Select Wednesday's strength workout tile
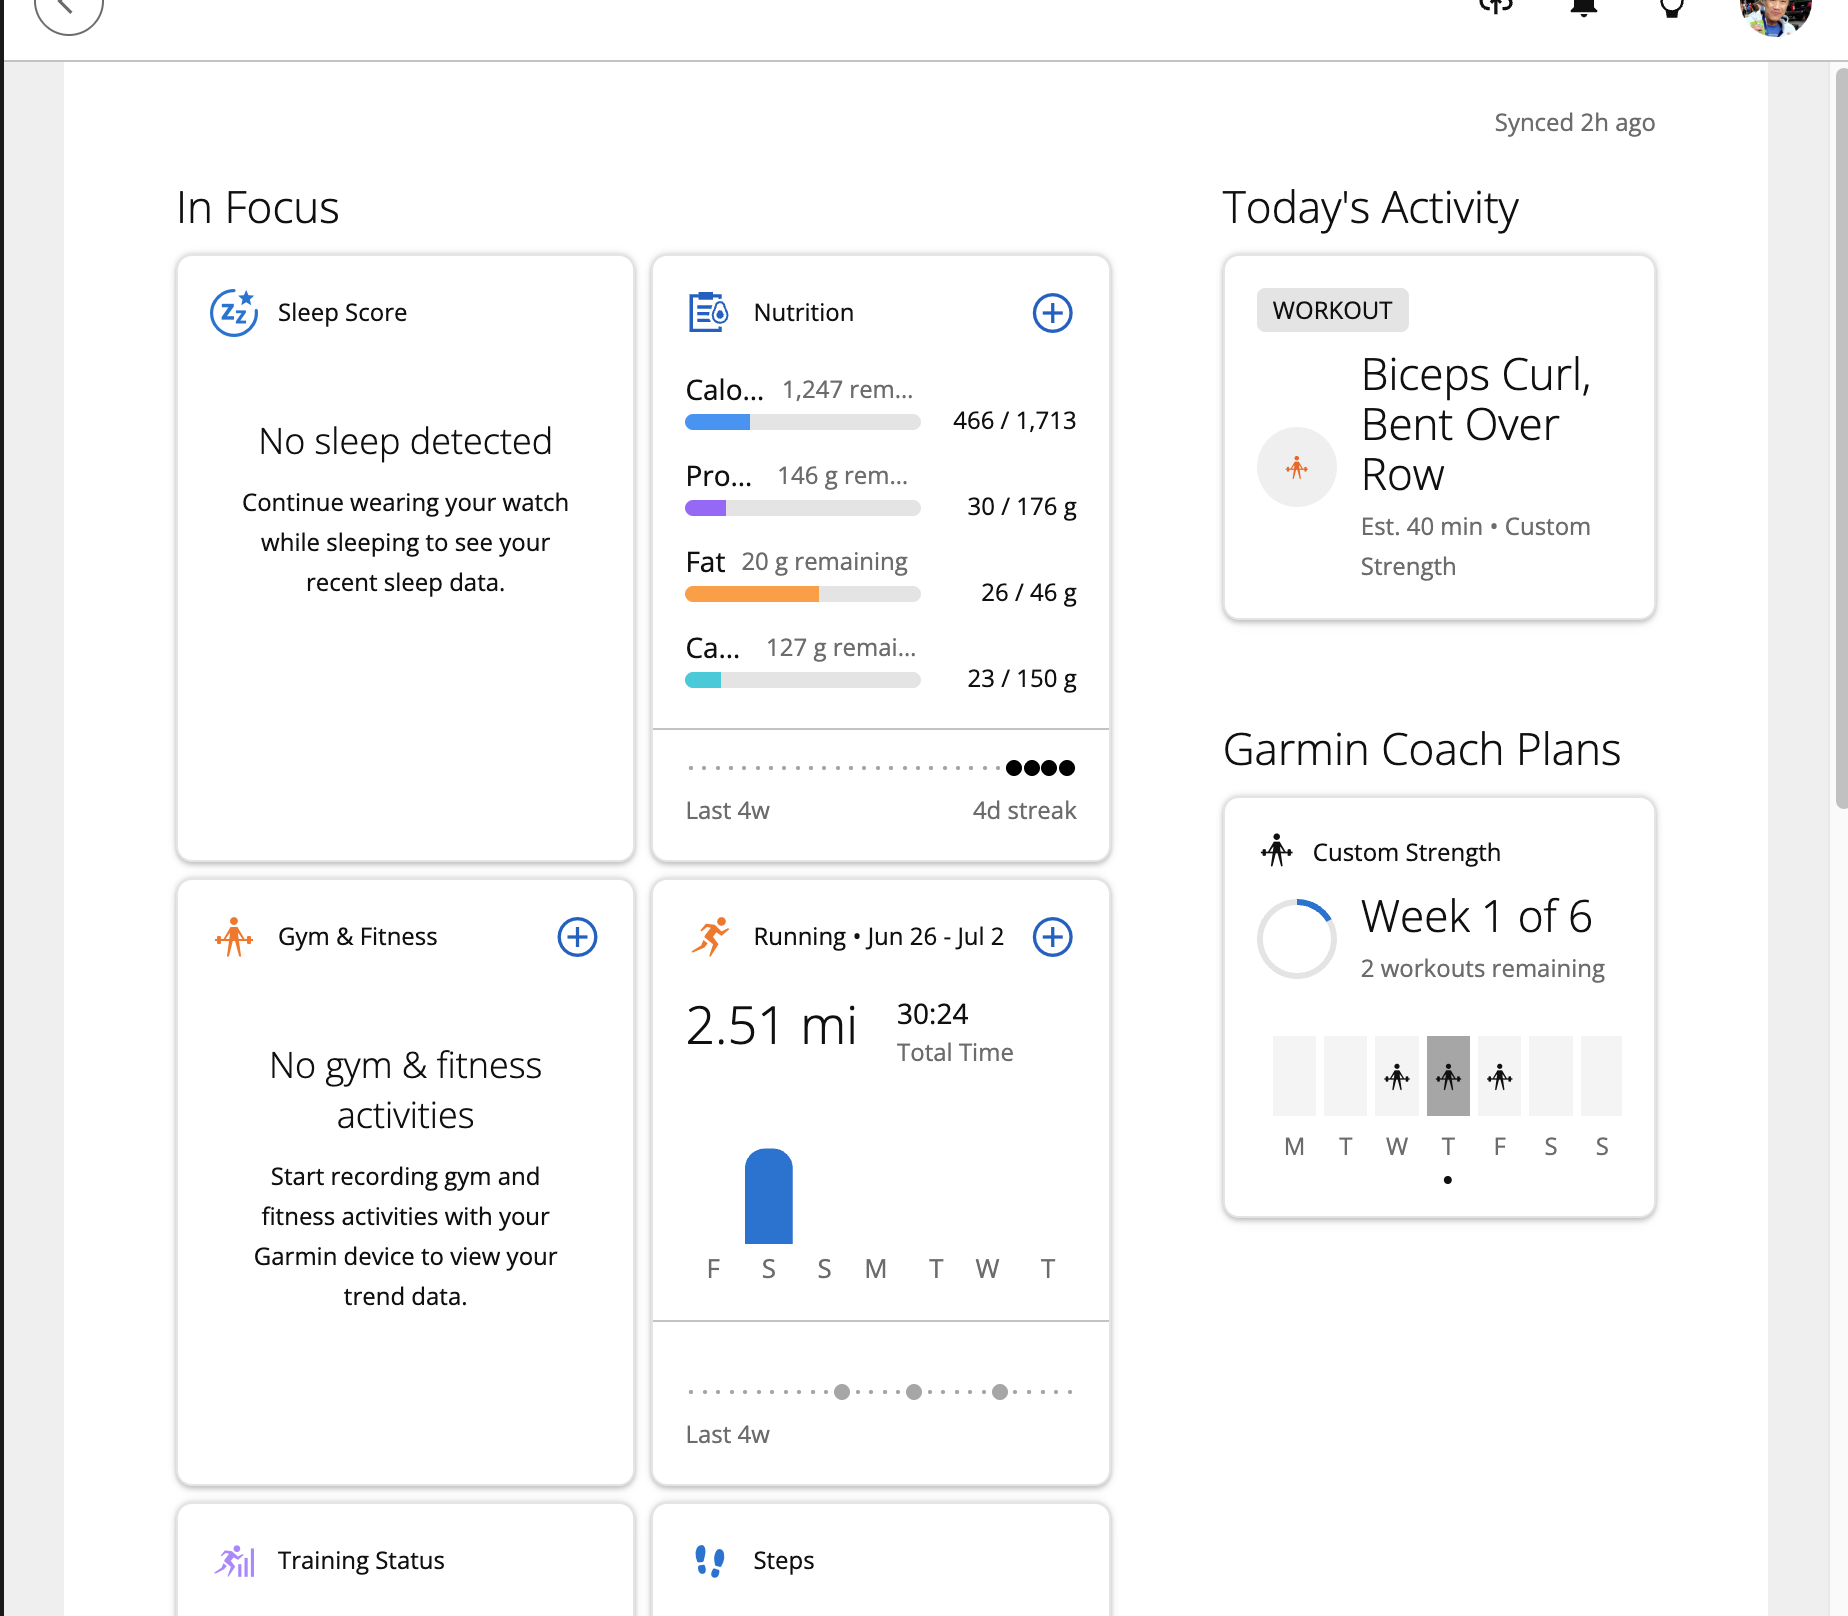 1397,1076
